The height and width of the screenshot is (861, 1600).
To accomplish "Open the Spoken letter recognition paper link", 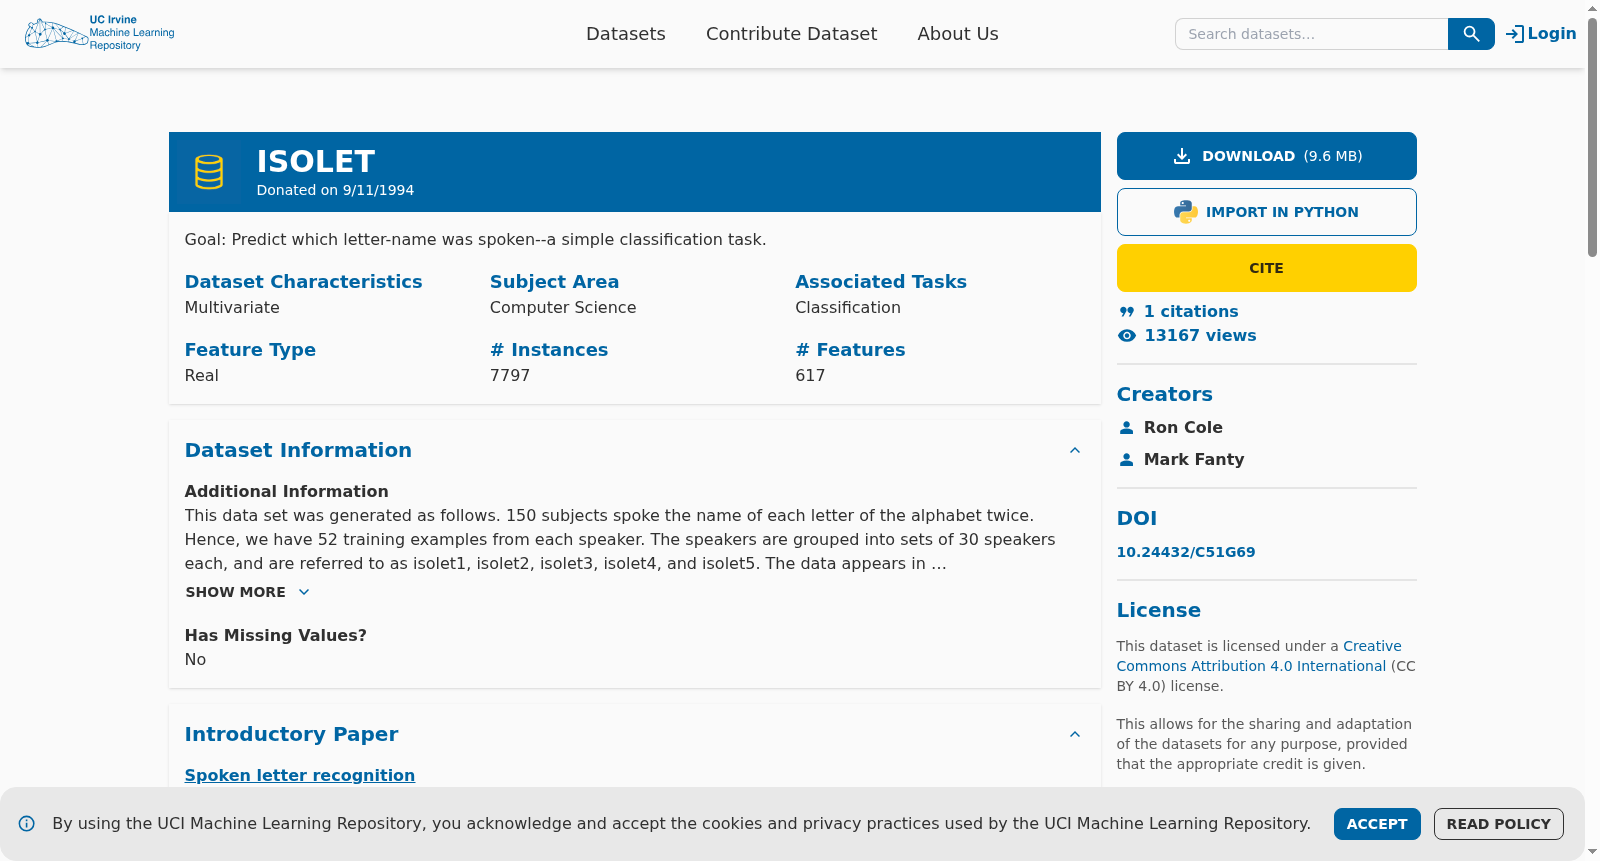I will tap(300, 776).
